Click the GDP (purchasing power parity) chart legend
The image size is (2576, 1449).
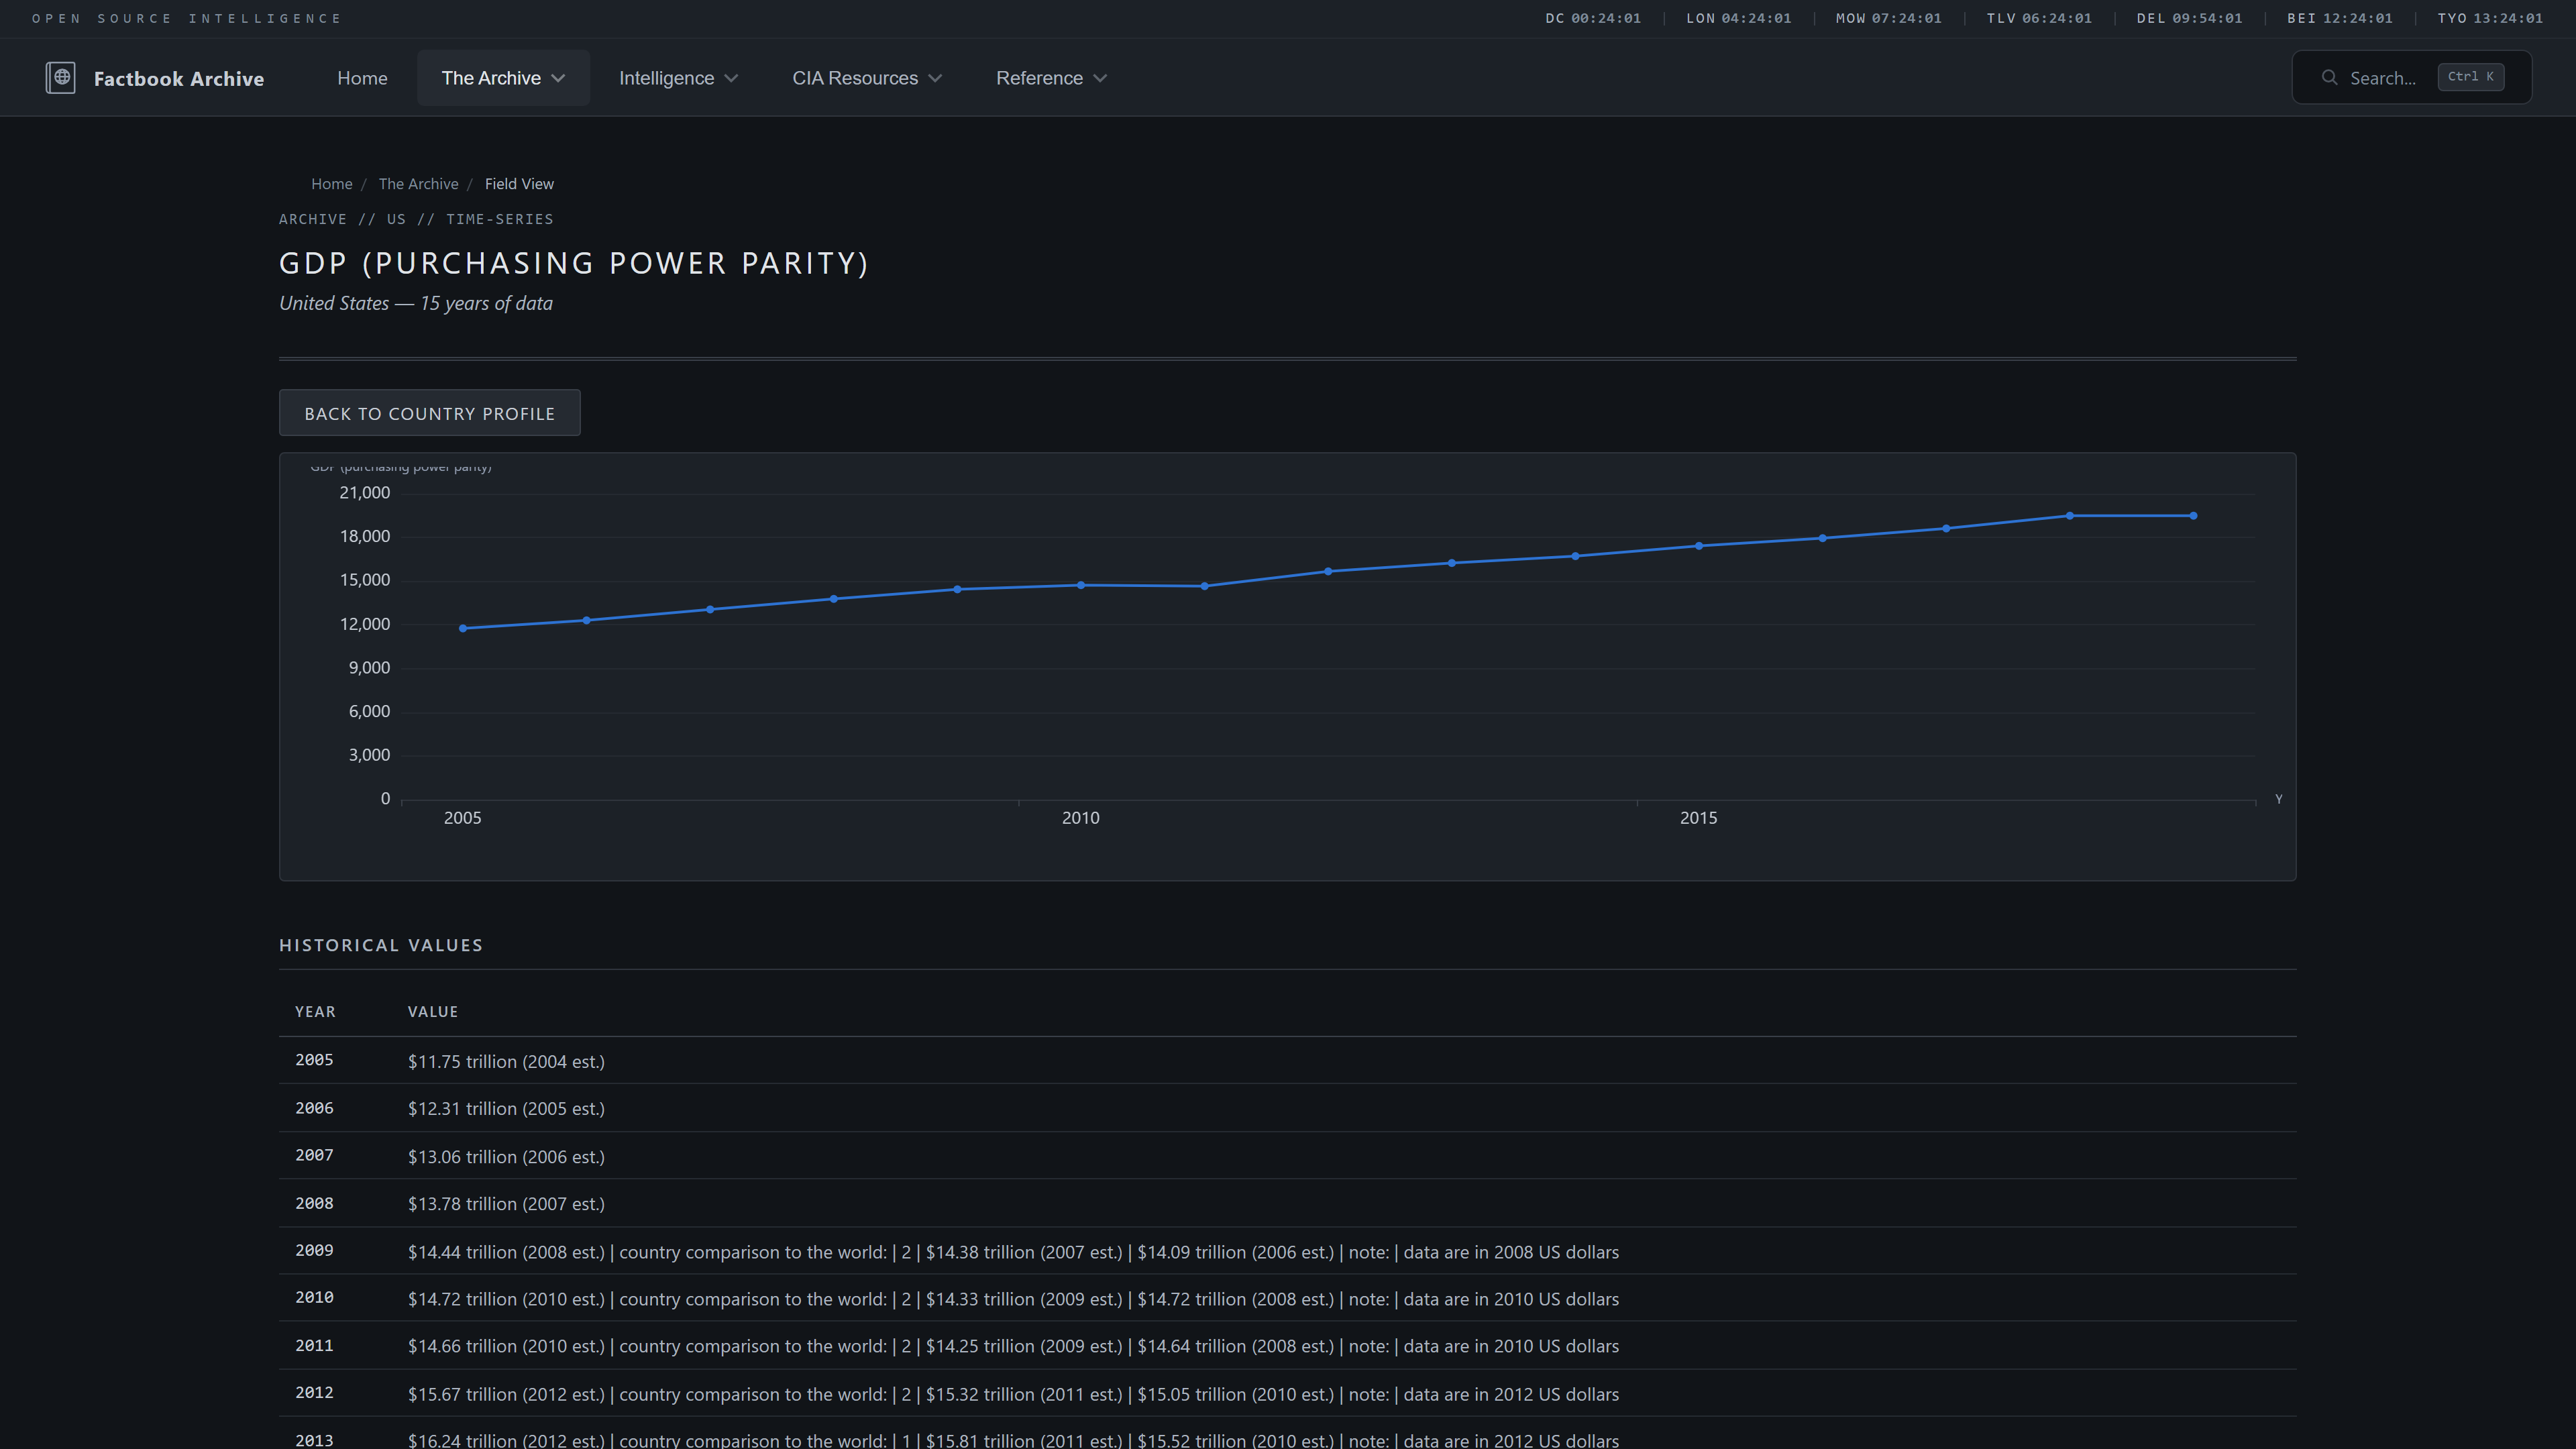(x=402, y=466)
